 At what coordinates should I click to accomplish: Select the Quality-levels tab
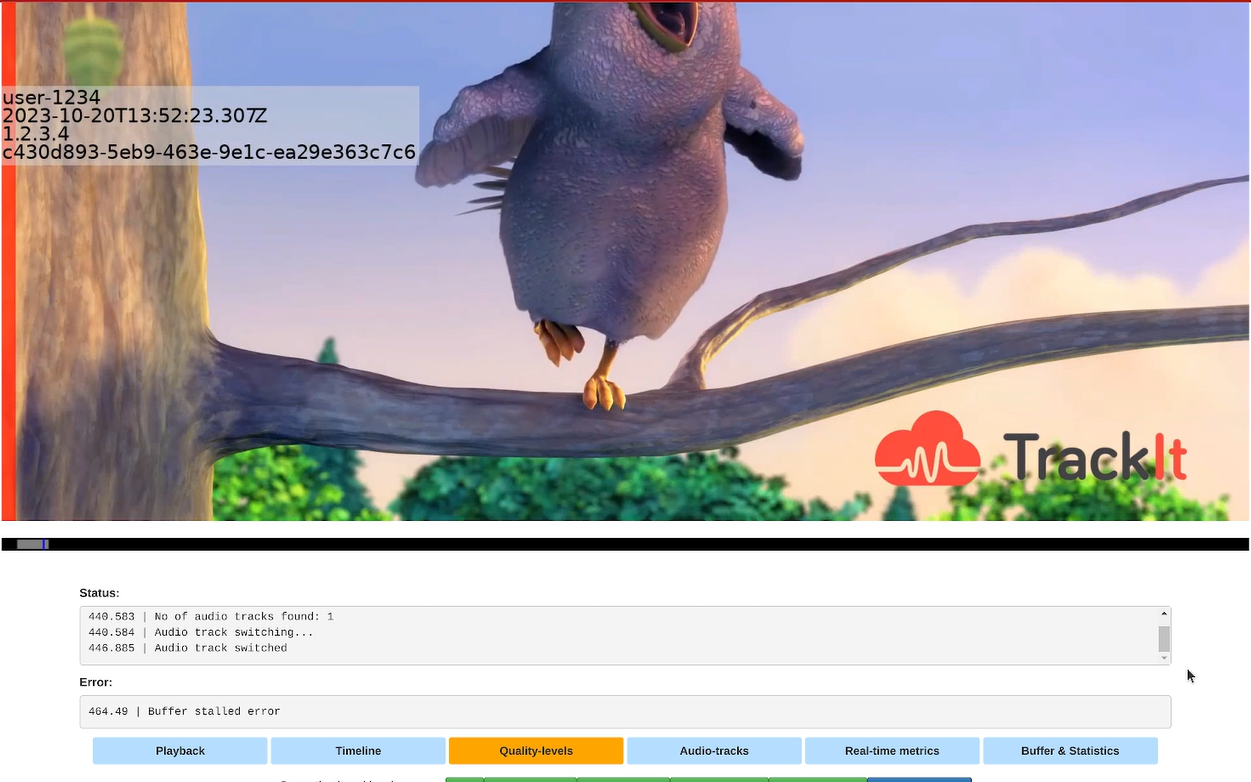(x=536, y=750)
